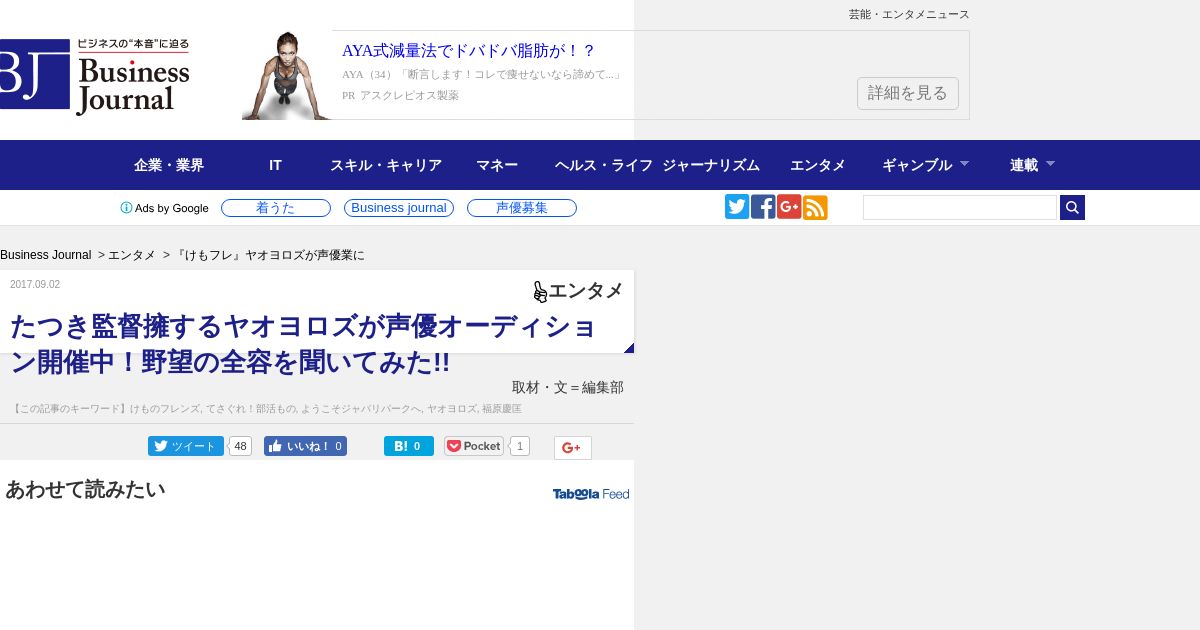This screenshot has width=1200, height=630.
Task: Click breadcrumb text 『けもフレ』ヤオヨロズが声優業に
Action: click(x=269, y=255)
